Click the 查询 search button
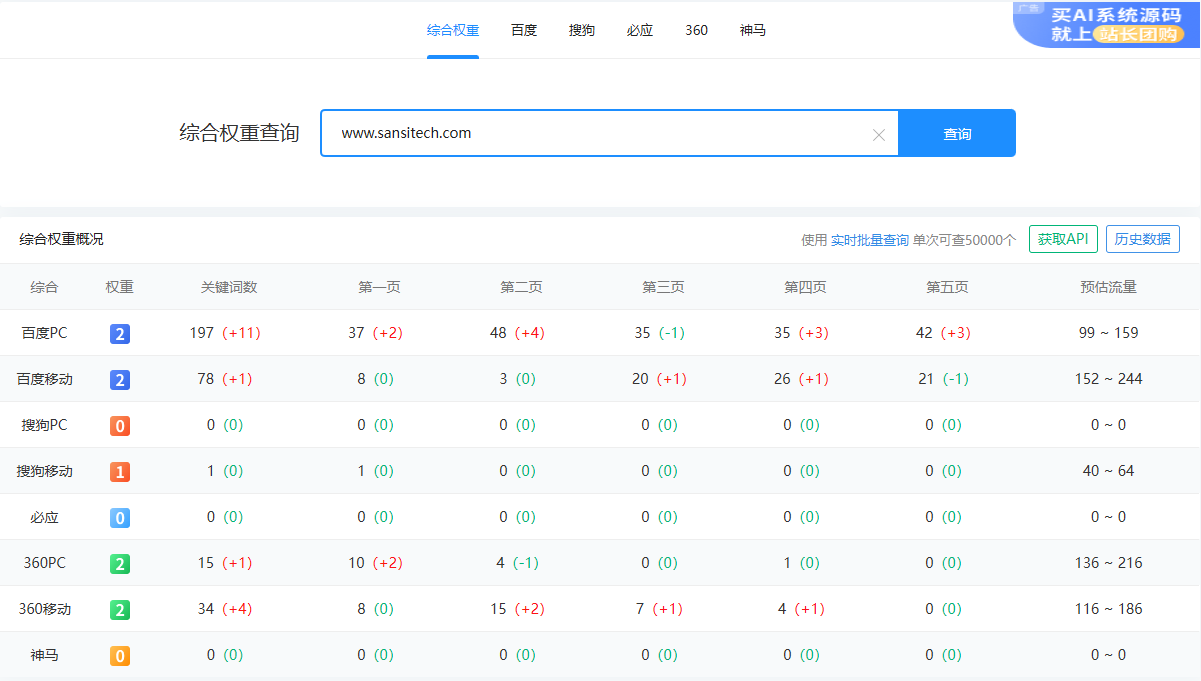This screenshot has width=1201, height=681. click(957, 133)
